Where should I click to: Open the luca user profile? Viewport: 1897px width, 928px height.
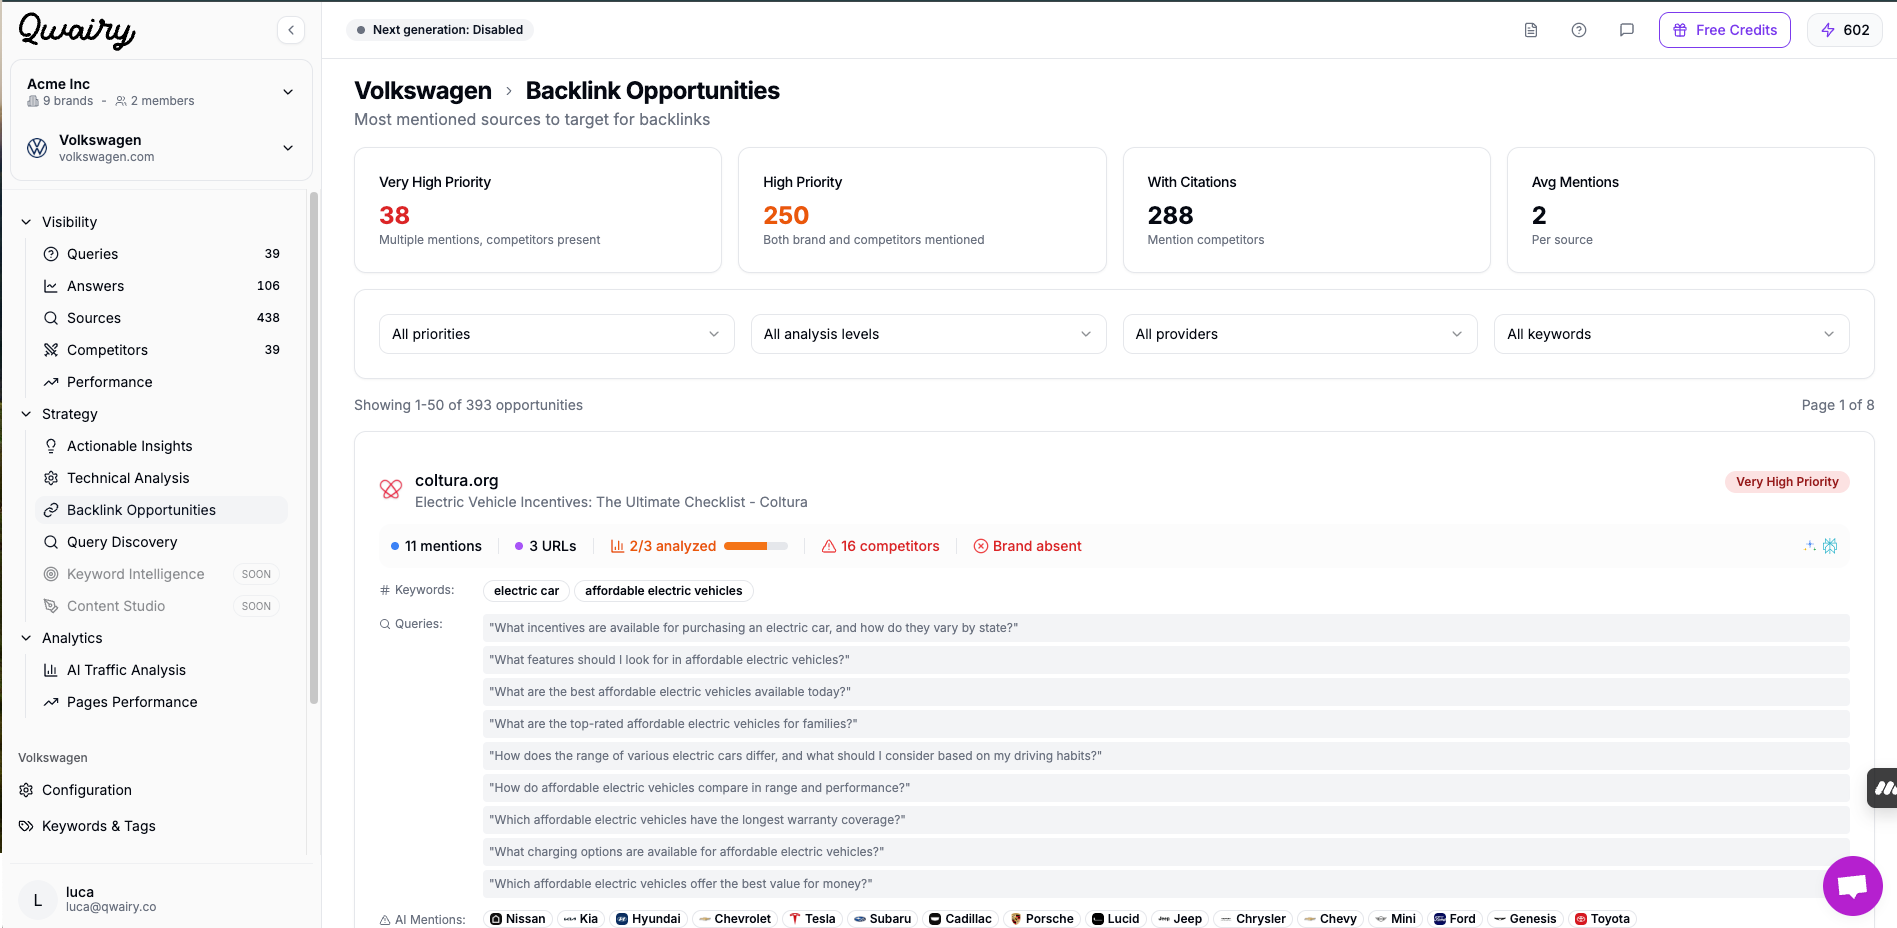pos(161,899)
